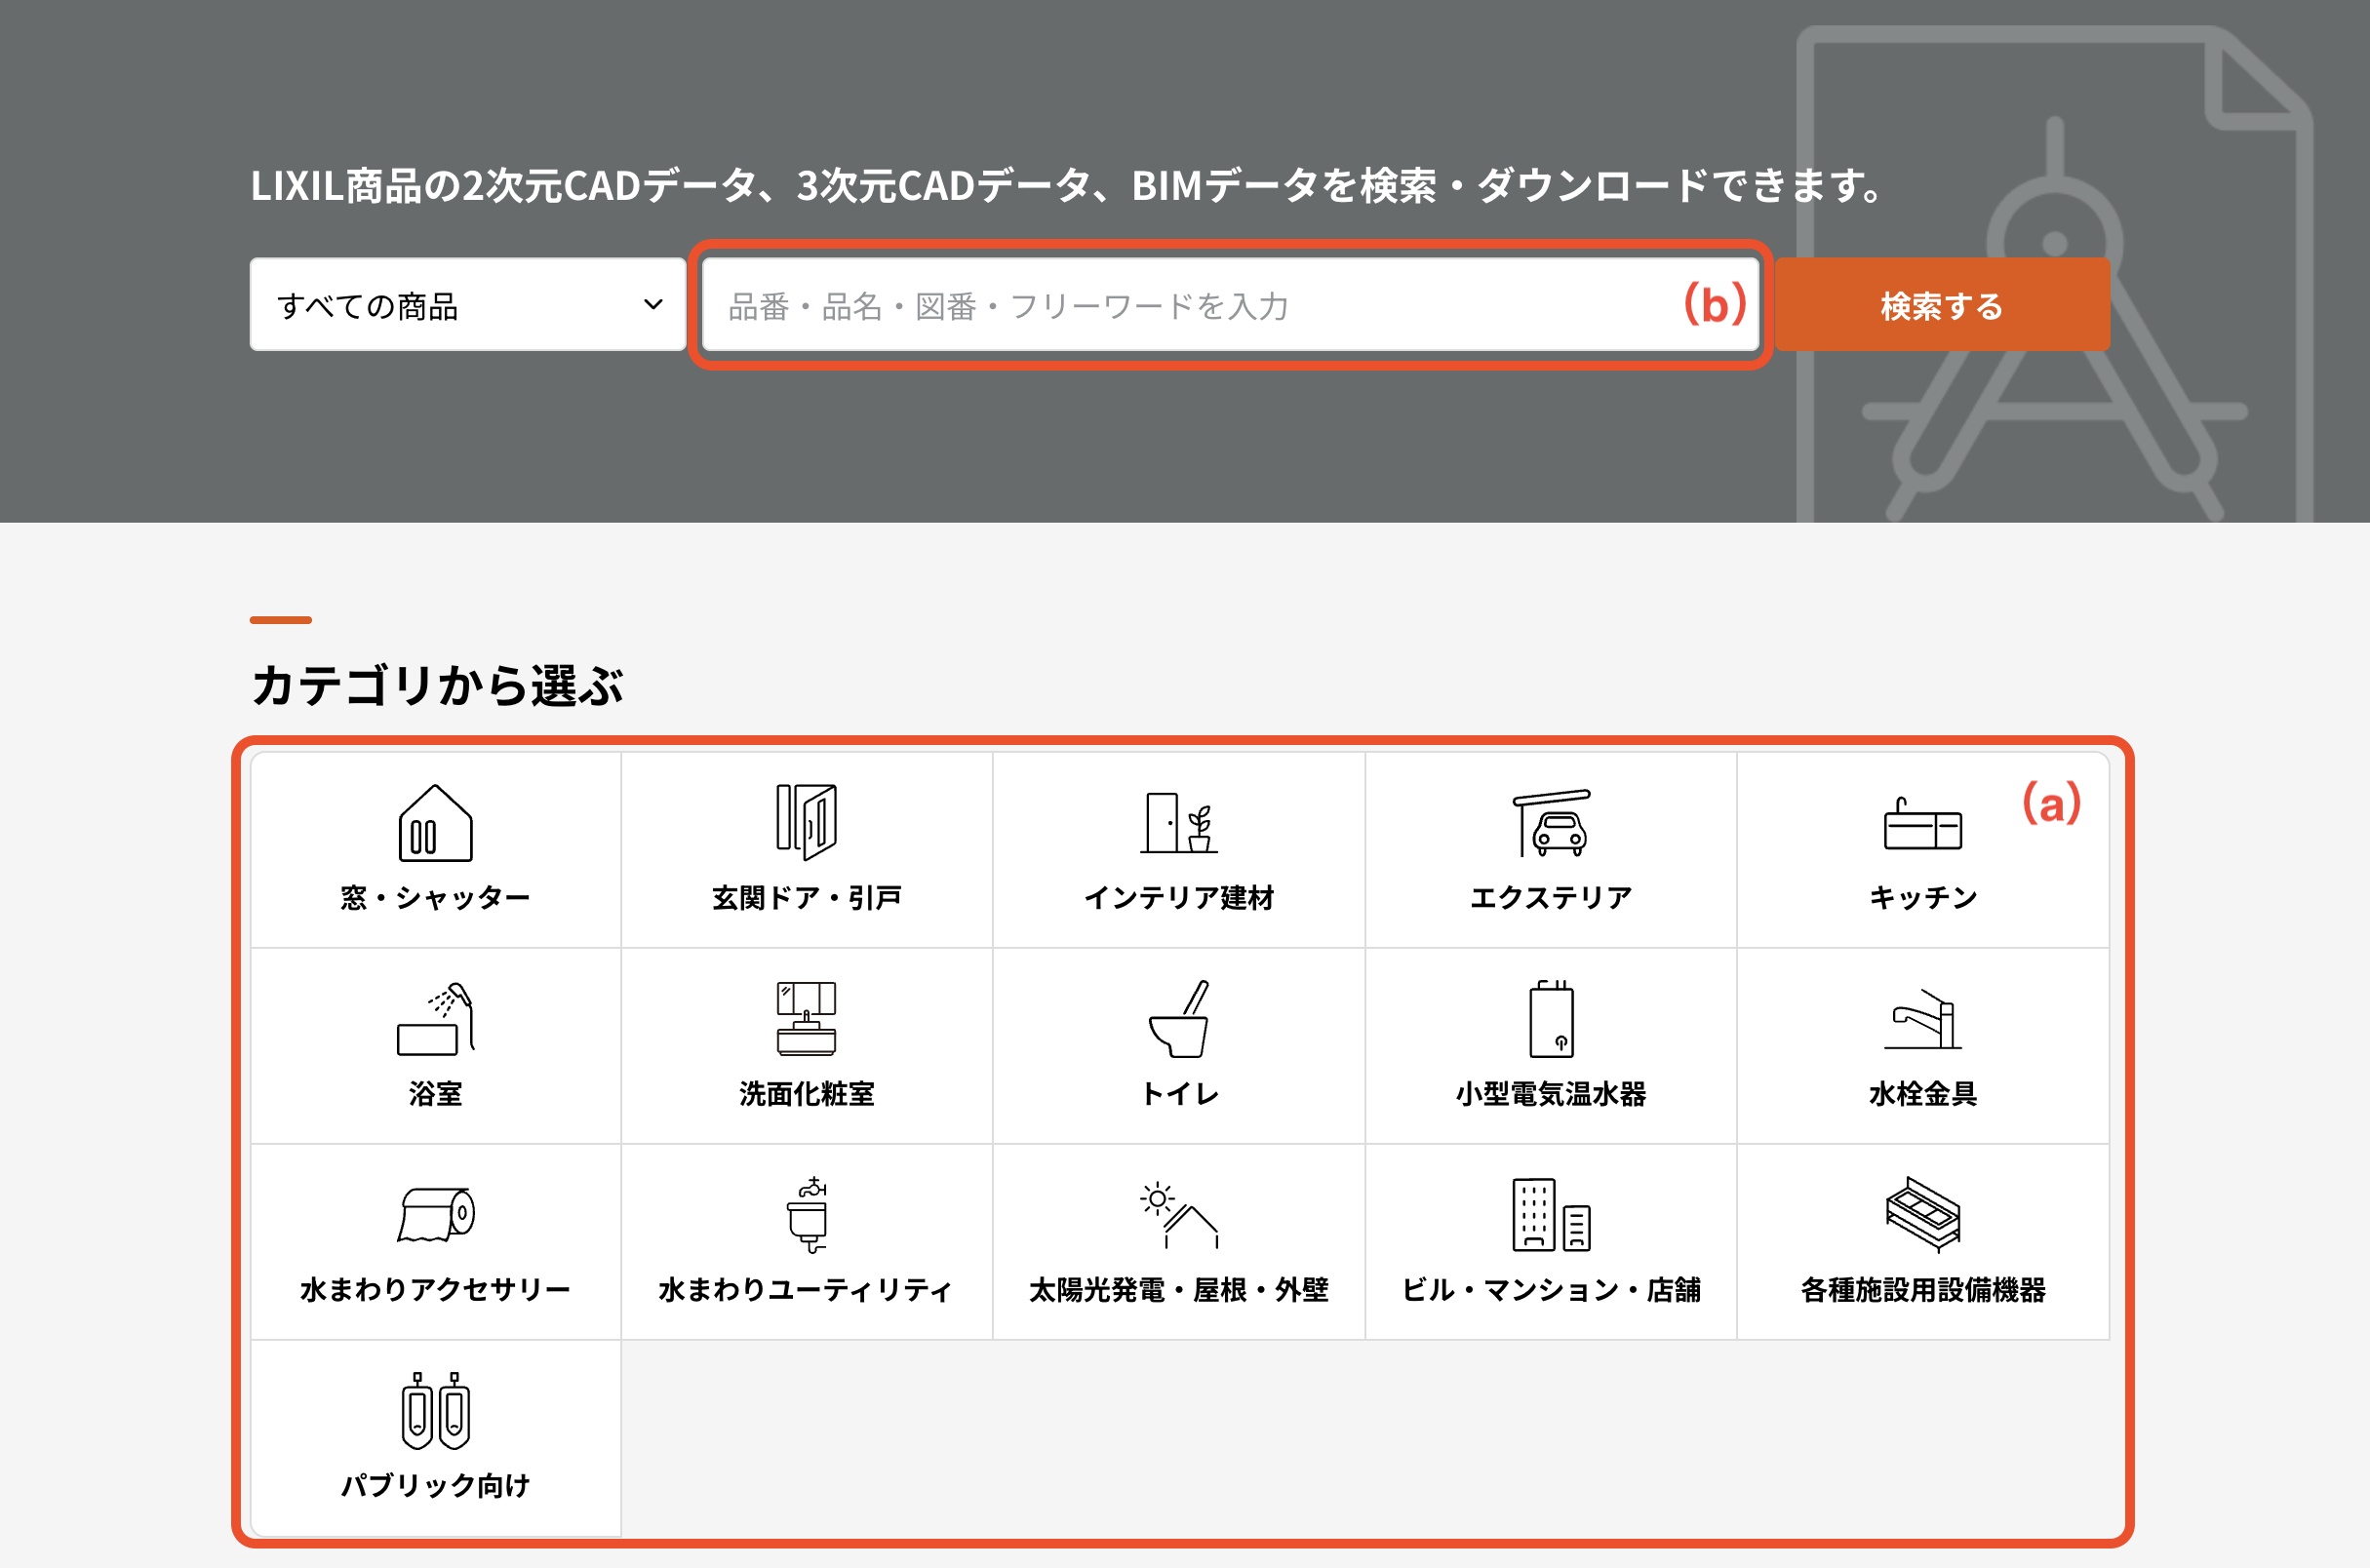Click the 各種施設用設備機器 equipment icon
2370x1568 pixels.
(1922, 1215)
